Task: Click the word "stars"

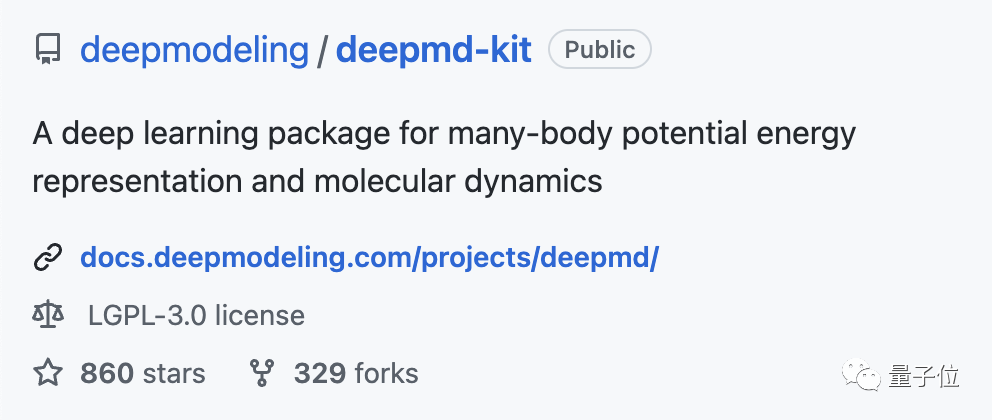Action: [x=174, y=374]
